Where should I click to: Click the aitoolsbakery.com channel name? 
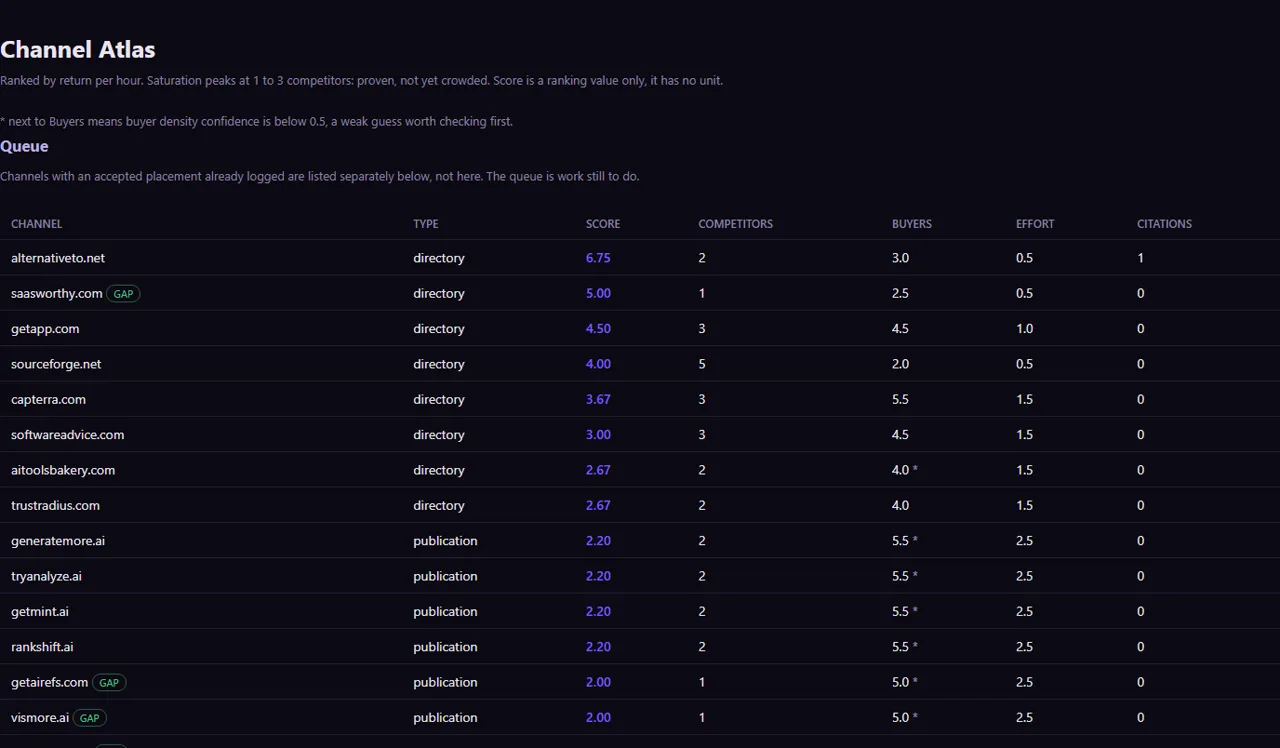(x=63, y=470)
